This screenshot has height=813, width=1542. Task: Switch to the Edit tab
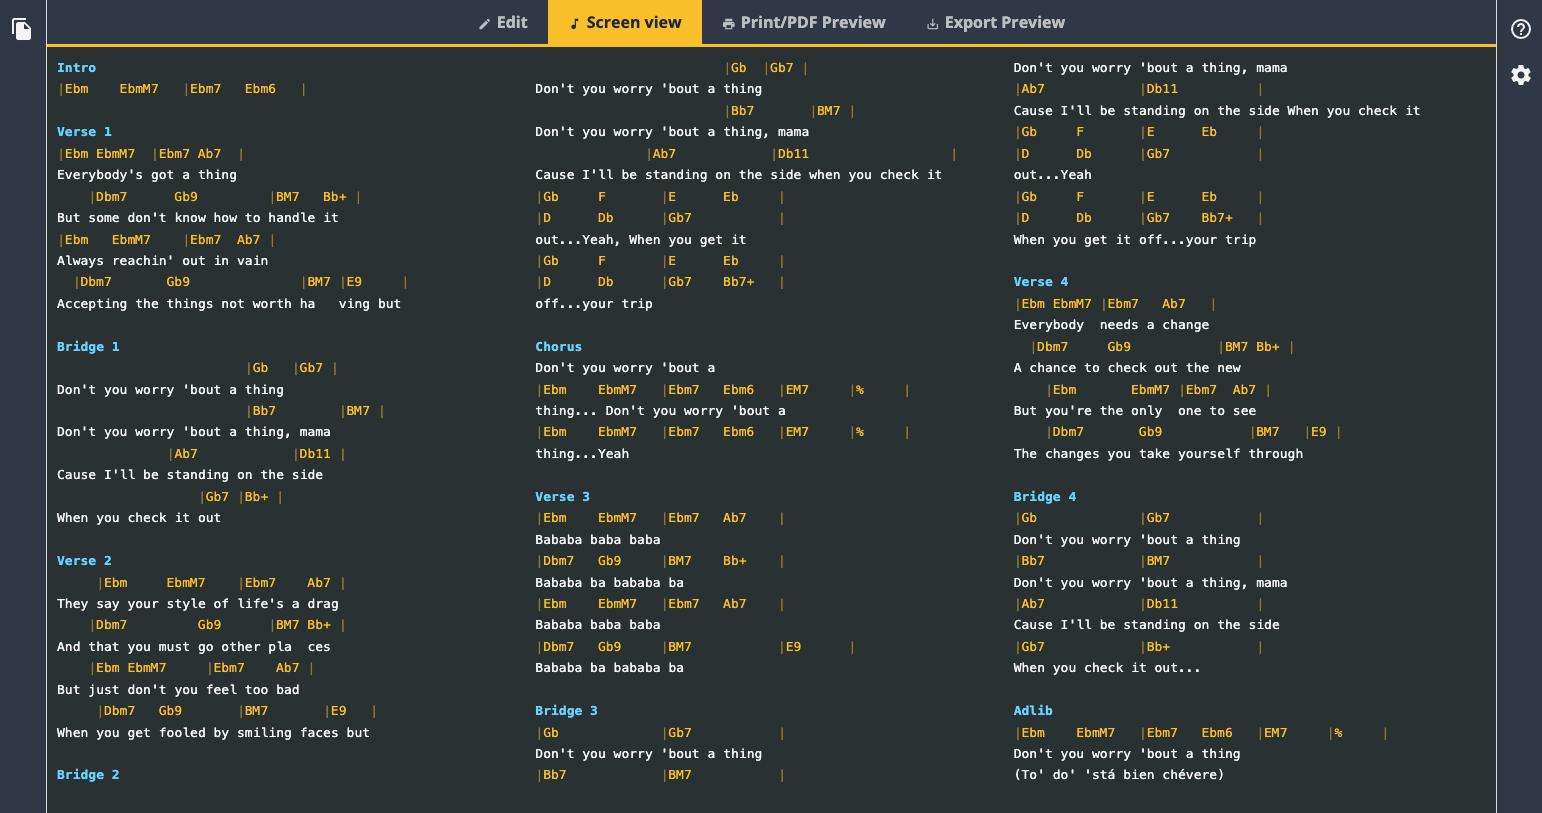click(502, 22)
